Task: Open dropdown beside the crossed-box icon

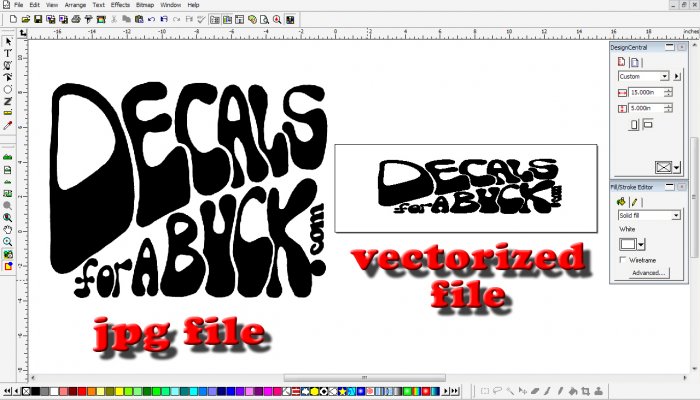Action: click(x=677, y=167)
